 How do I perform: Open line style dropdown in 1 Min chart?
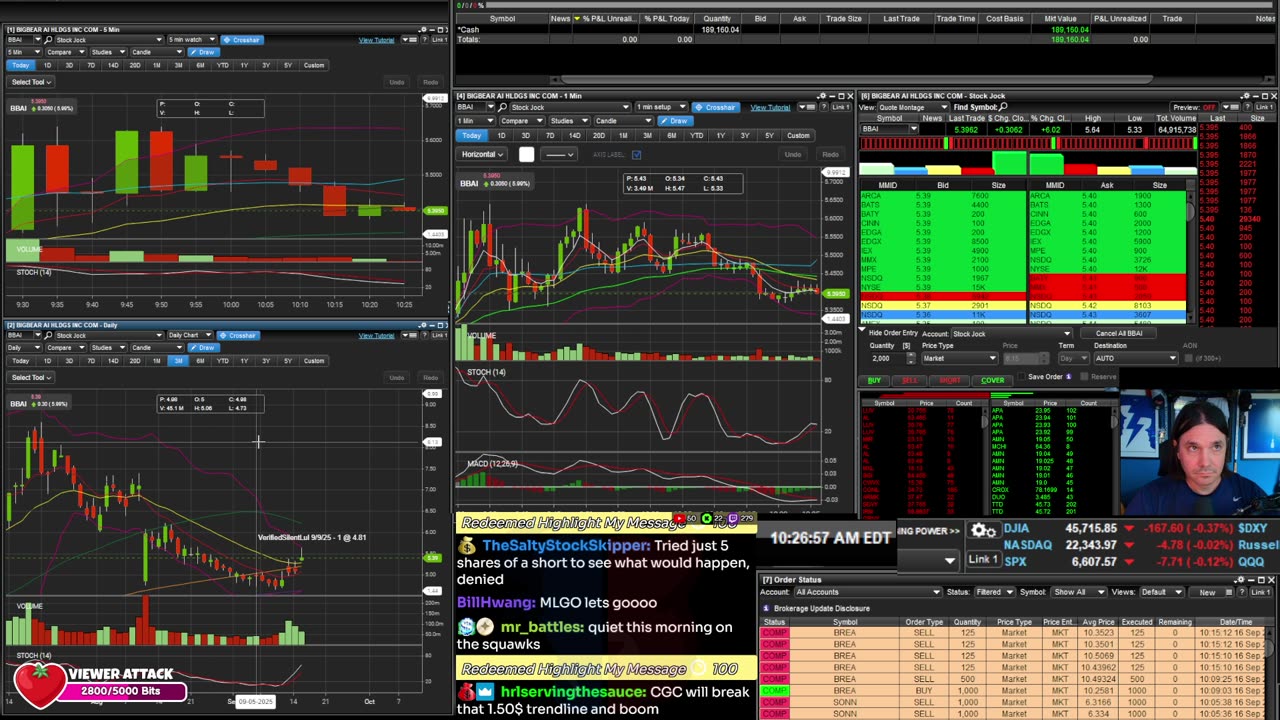559,154
